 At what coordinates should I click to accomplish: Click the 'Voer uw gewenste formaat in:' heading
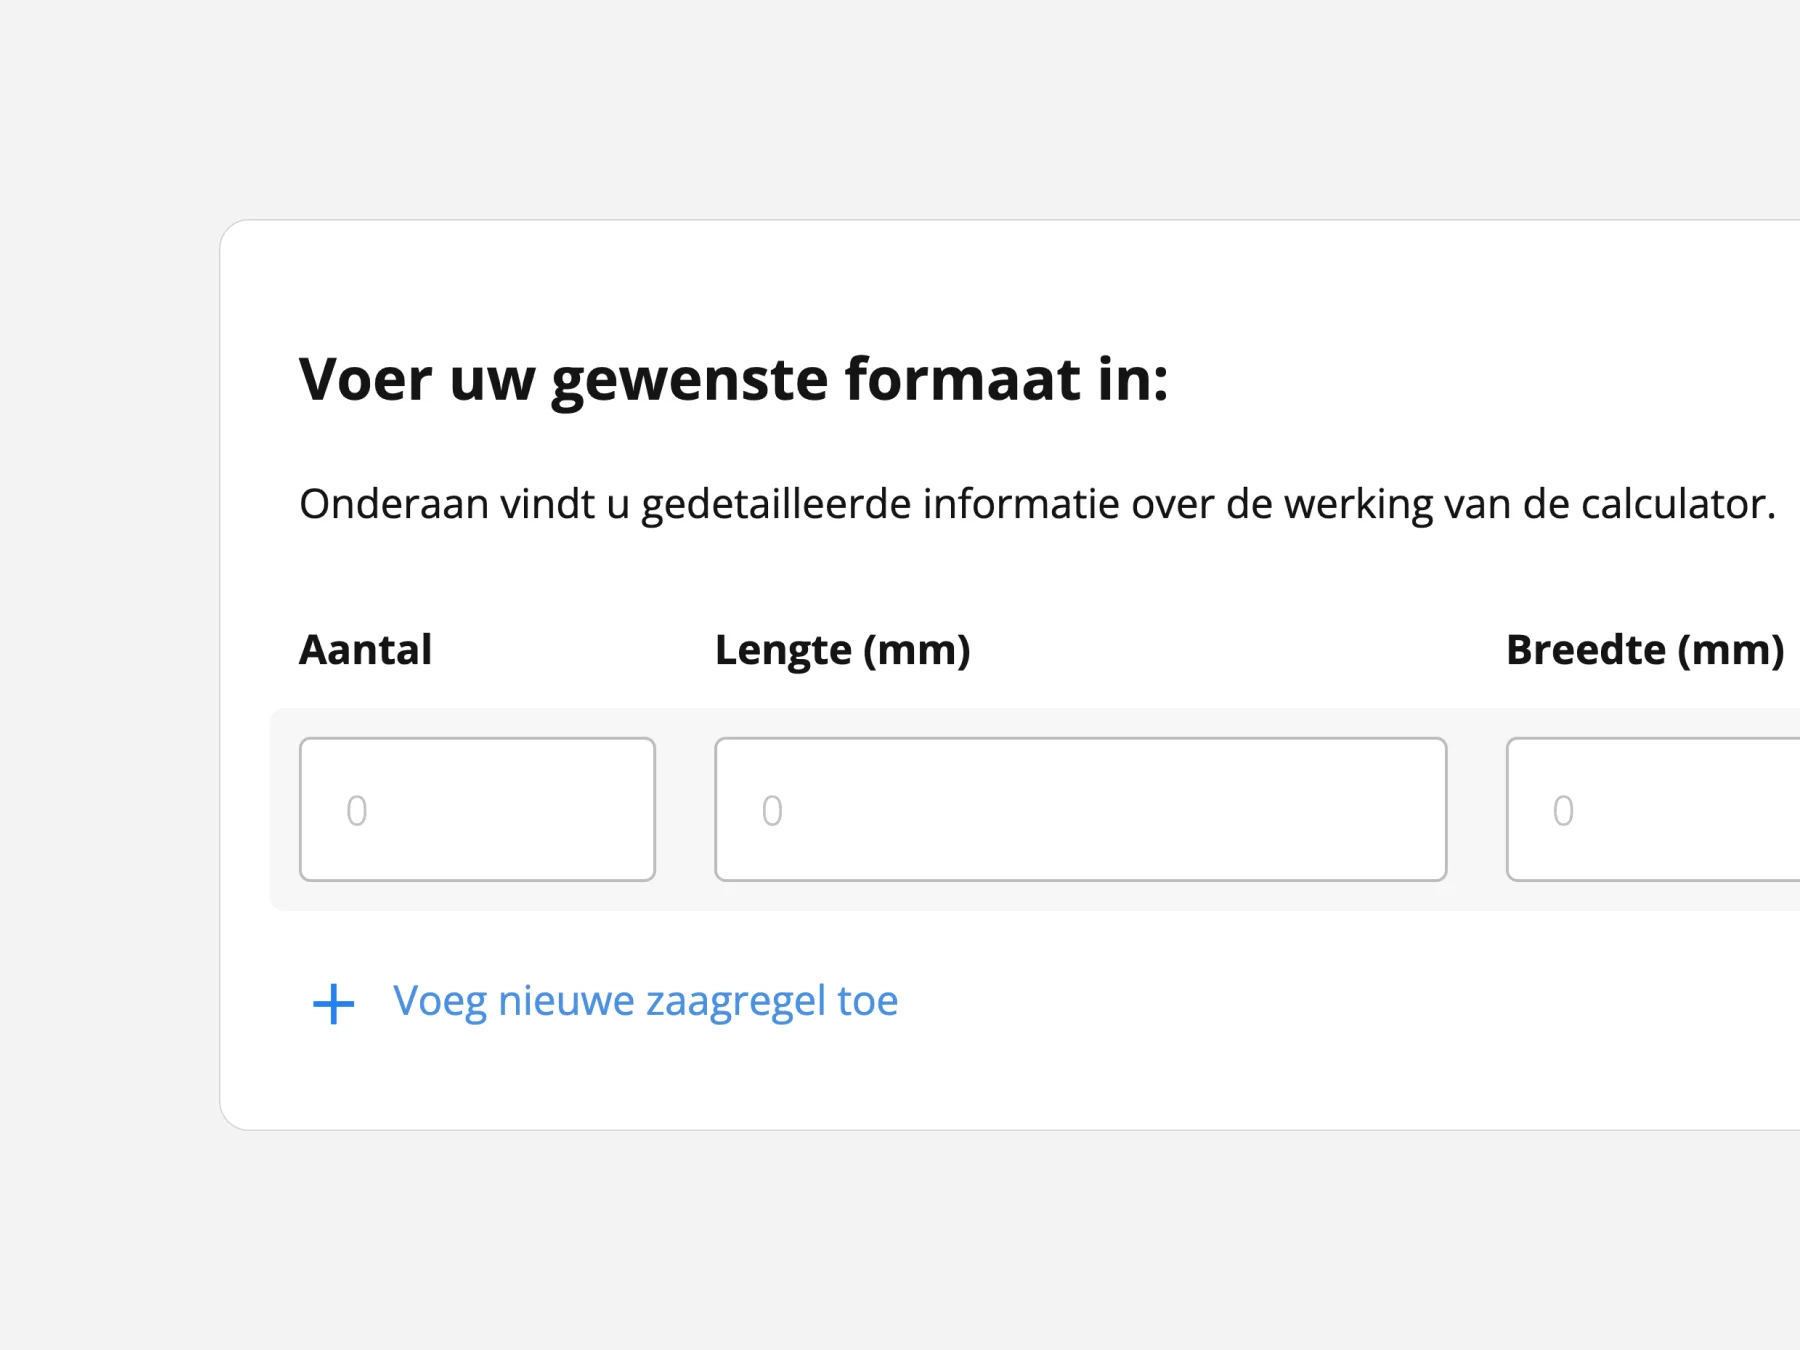(x=733, y=380)
